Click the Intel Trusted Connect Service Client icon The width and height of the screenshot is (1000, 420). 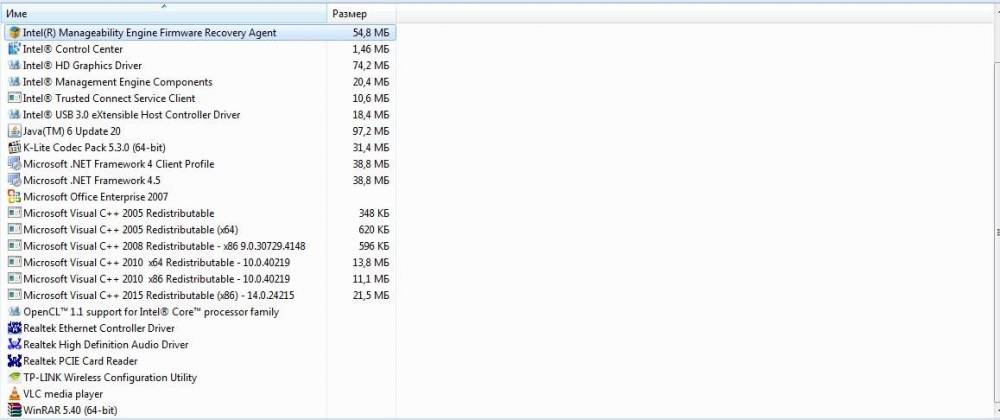14,98
